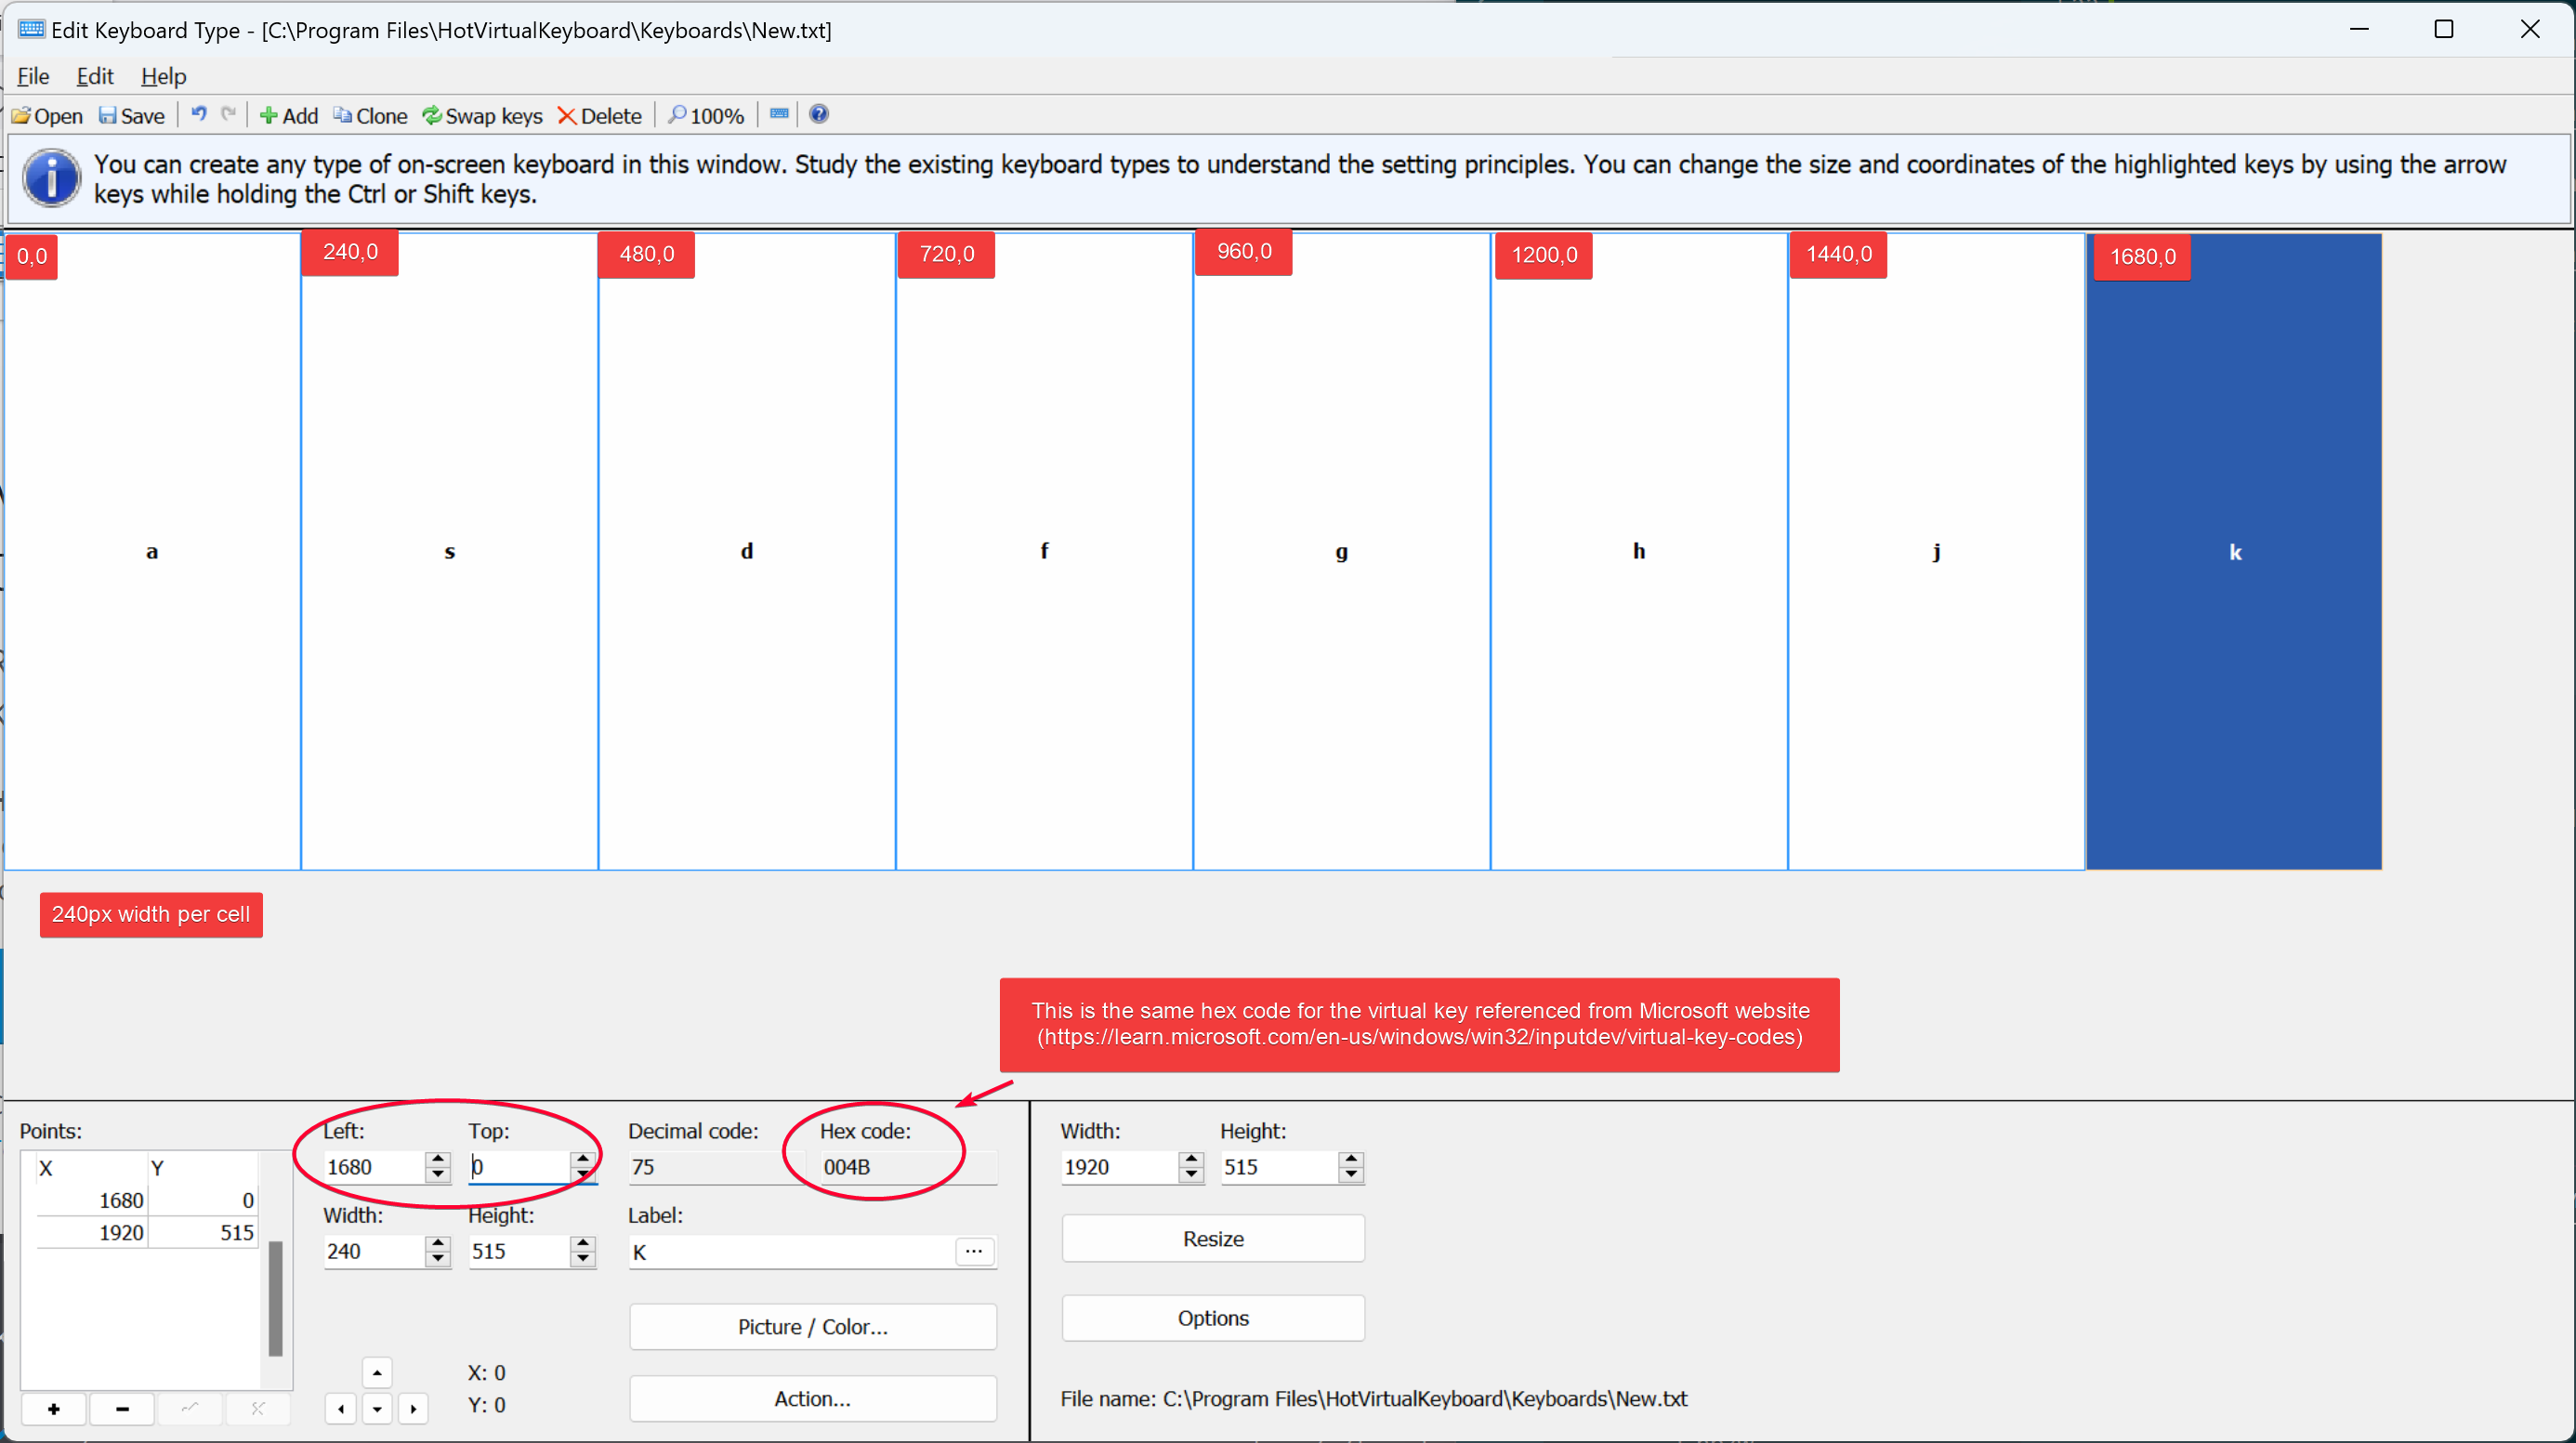This screenshot has height=1443, width=2576.
Task: Nudge the key down with the down arrow
Action: (377, 1409)
